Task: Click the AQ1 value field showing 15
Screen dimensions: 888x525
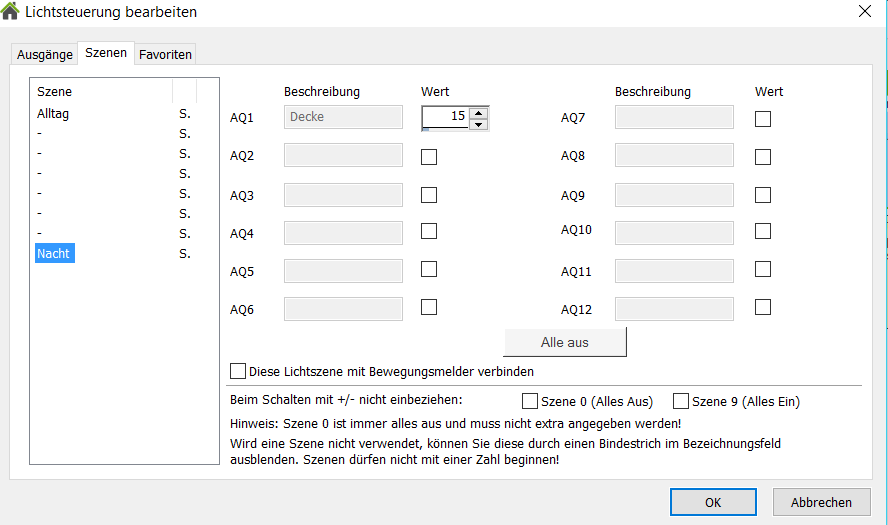Action: click(x=445, y=117)
